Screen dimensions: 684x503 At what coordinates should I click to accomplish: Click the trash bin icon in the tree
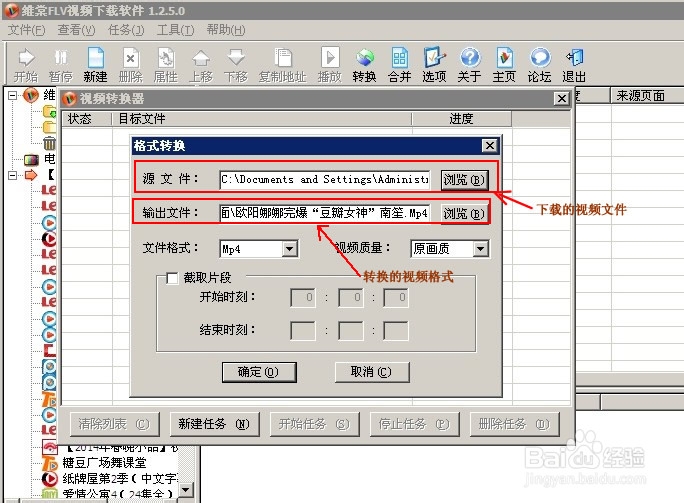point(49,143)
